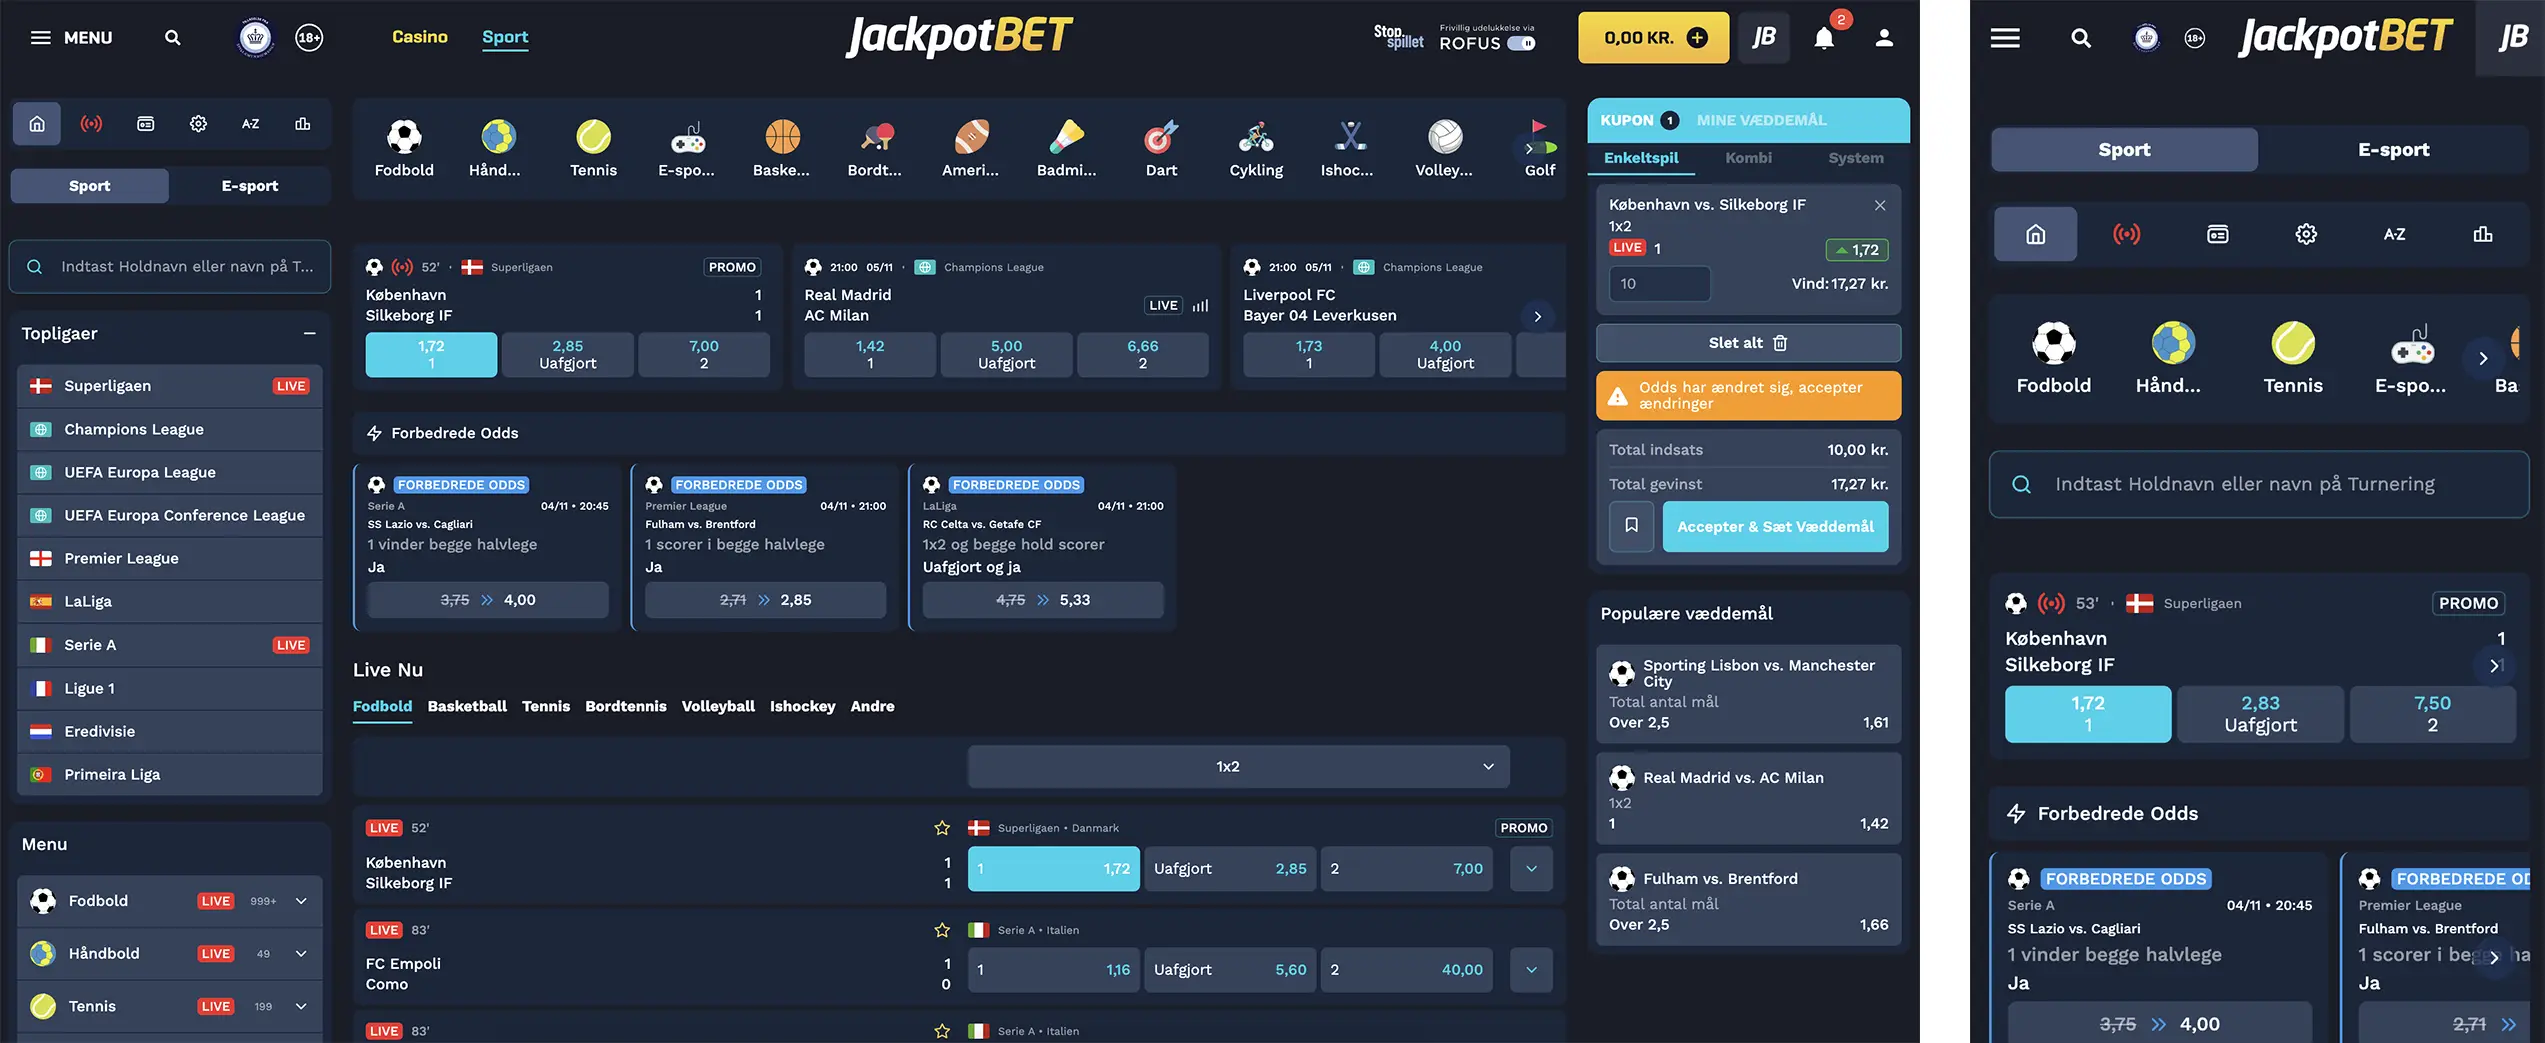The image size is (2545, 1043).
Task: Open Champions League in Topligaer
Action: point(170,429)
